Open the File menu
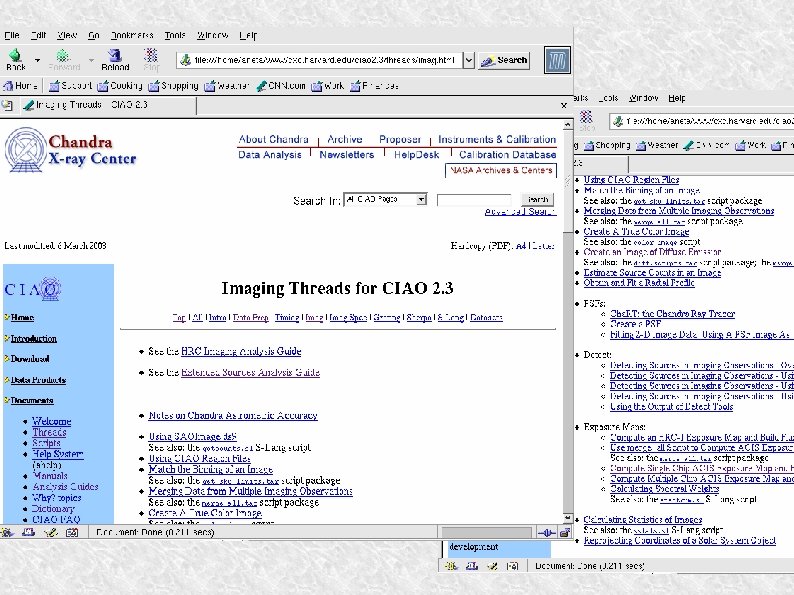794x595 pixels. [12, 35]
